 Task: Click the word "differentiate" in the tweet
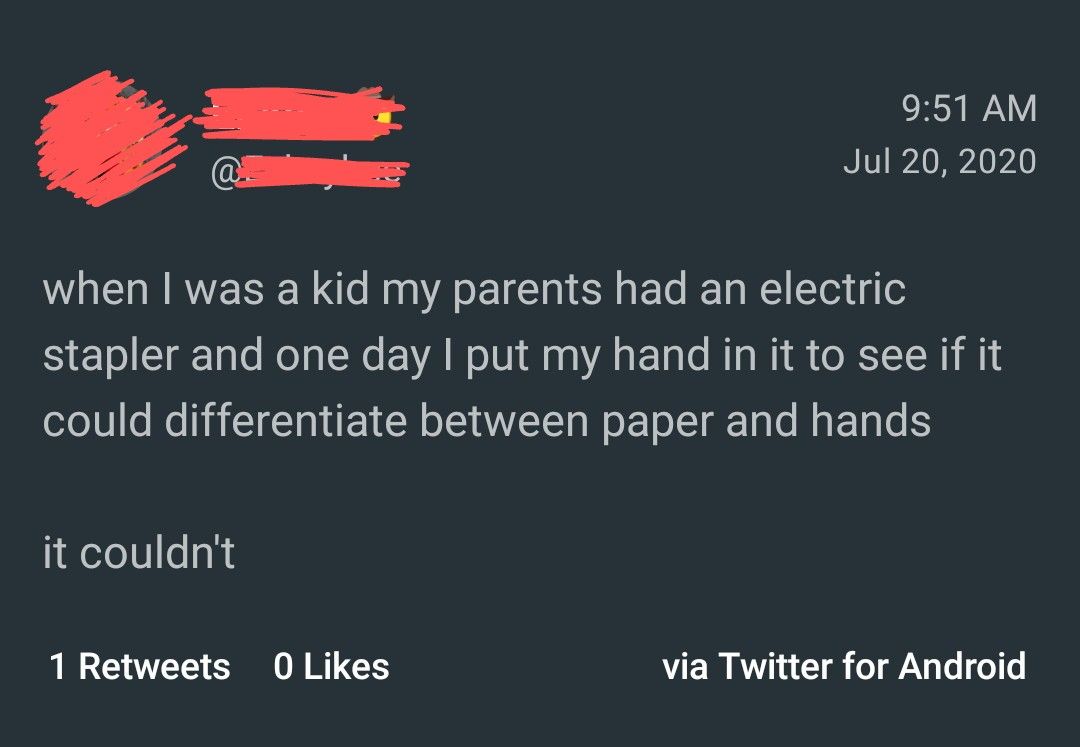point(285,421)
